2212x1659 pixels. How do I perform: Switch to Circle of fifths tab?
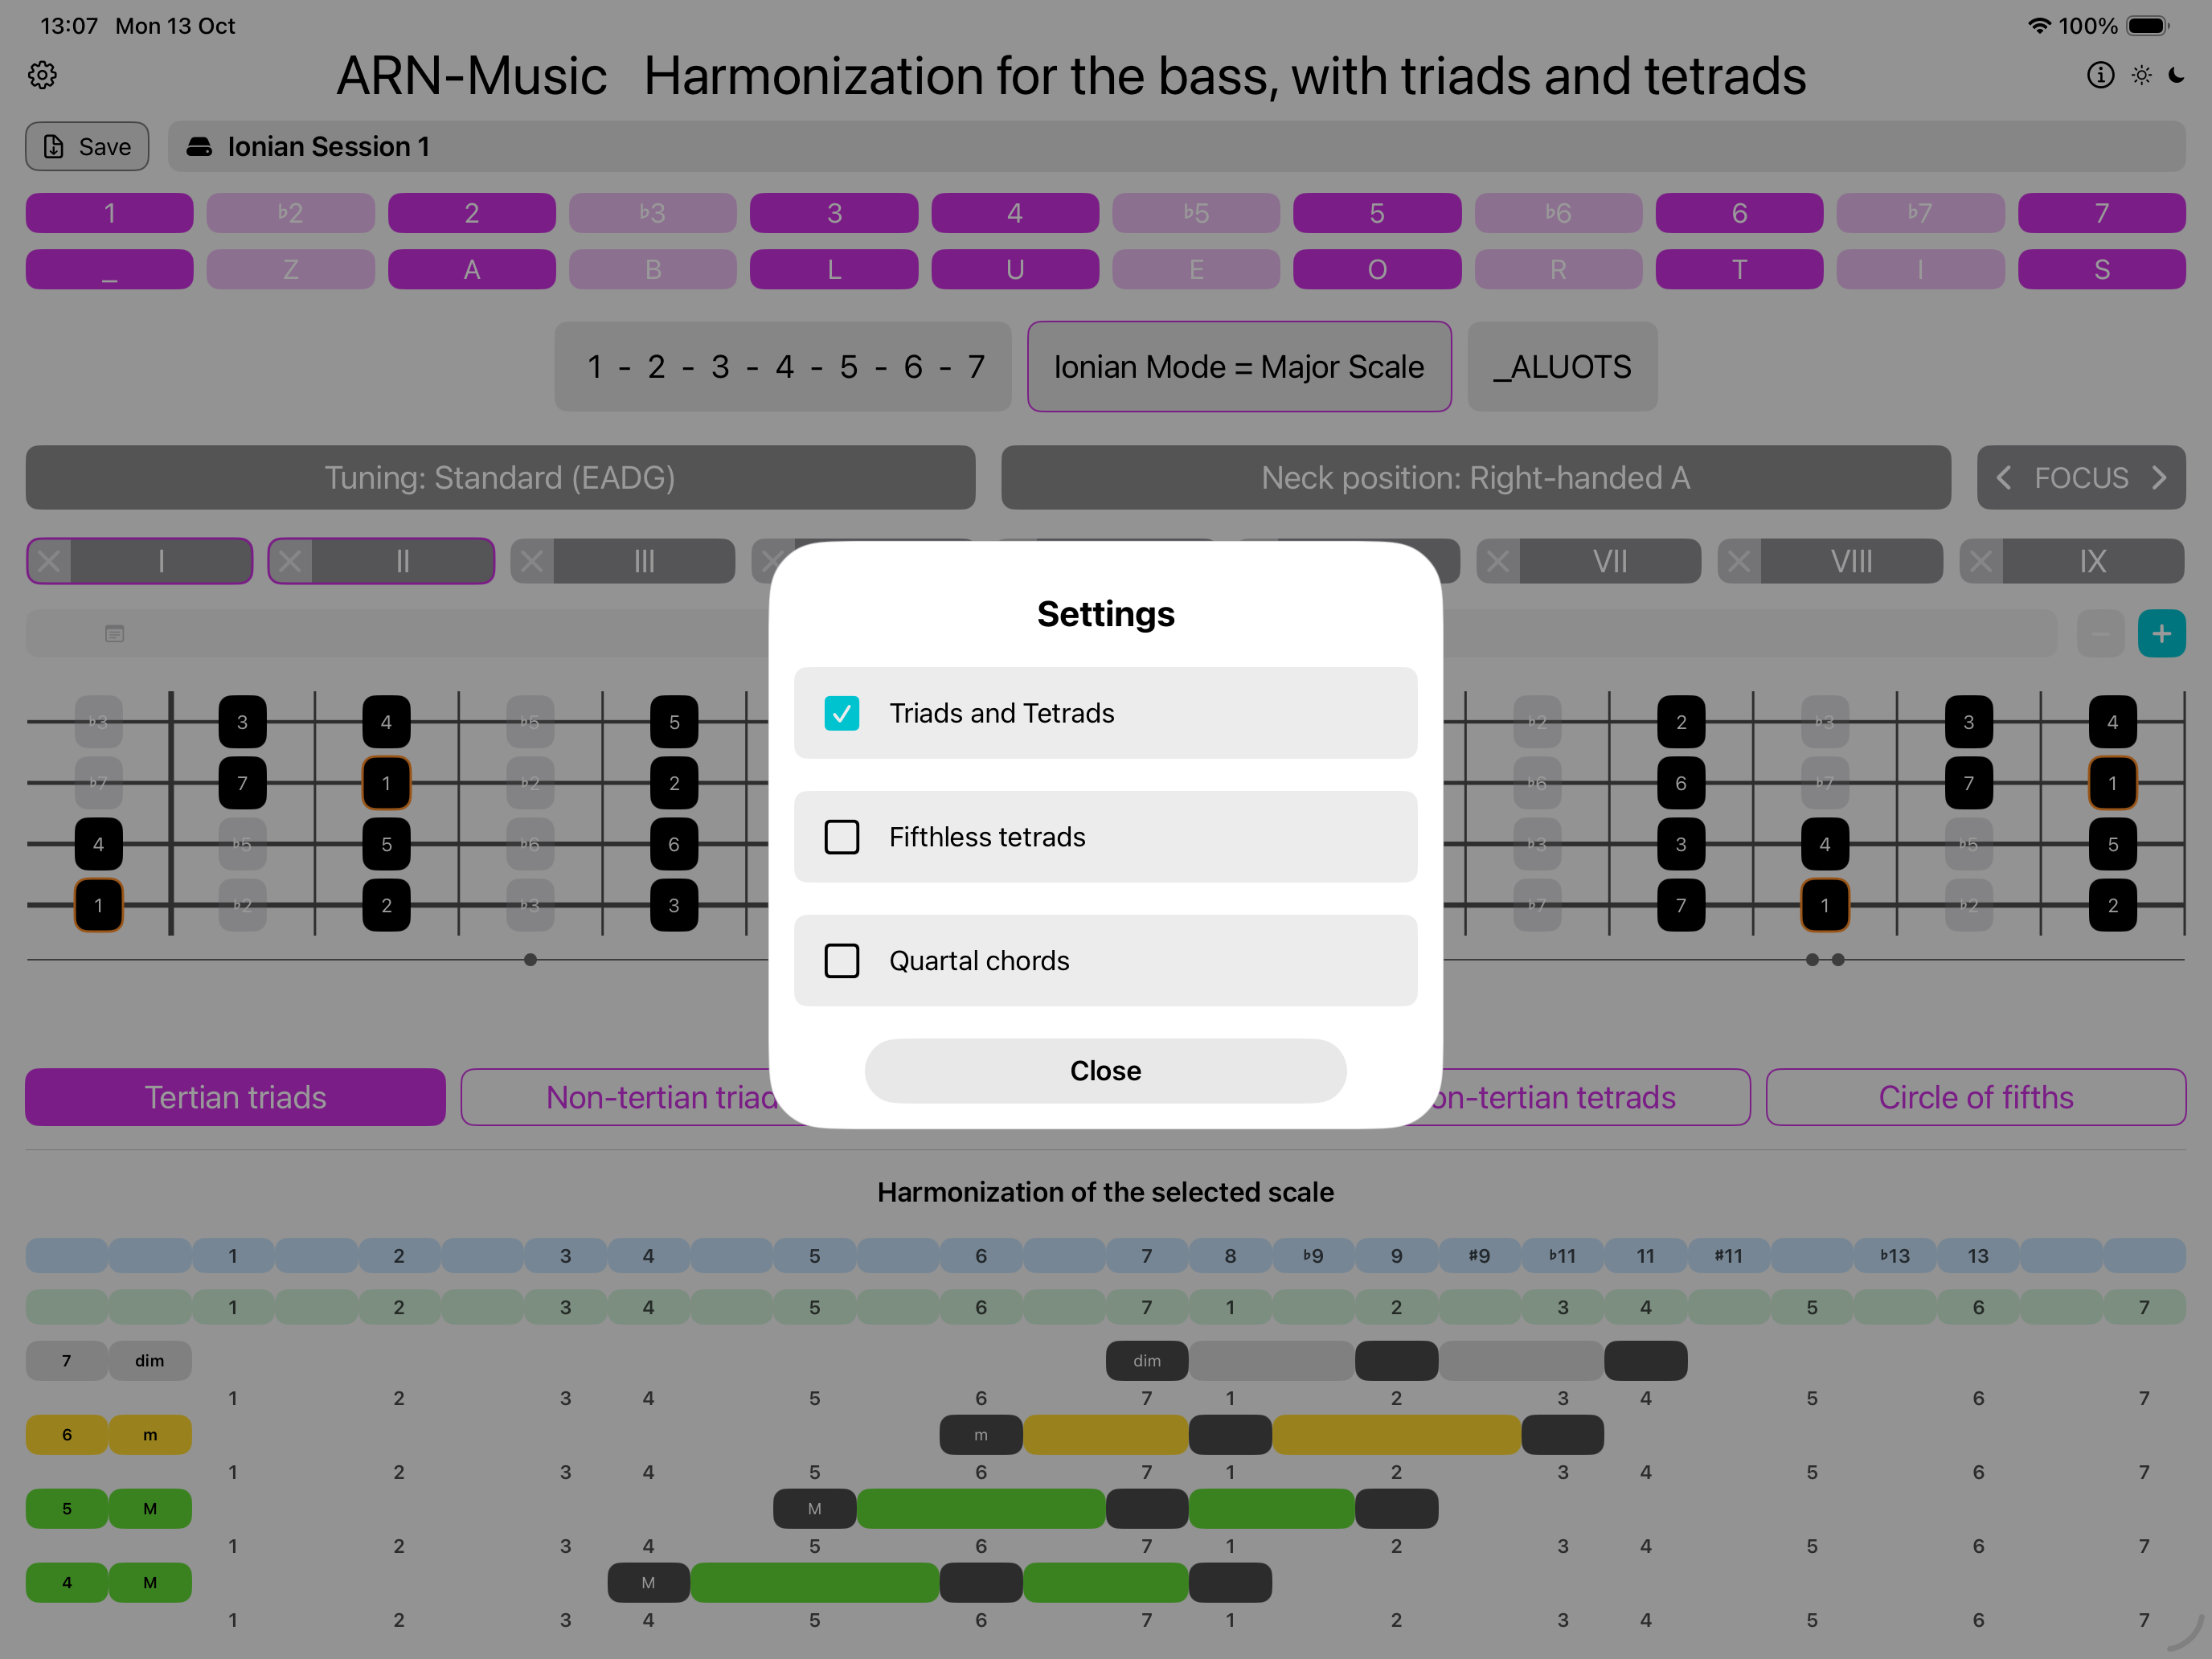coord(1975,1097)
